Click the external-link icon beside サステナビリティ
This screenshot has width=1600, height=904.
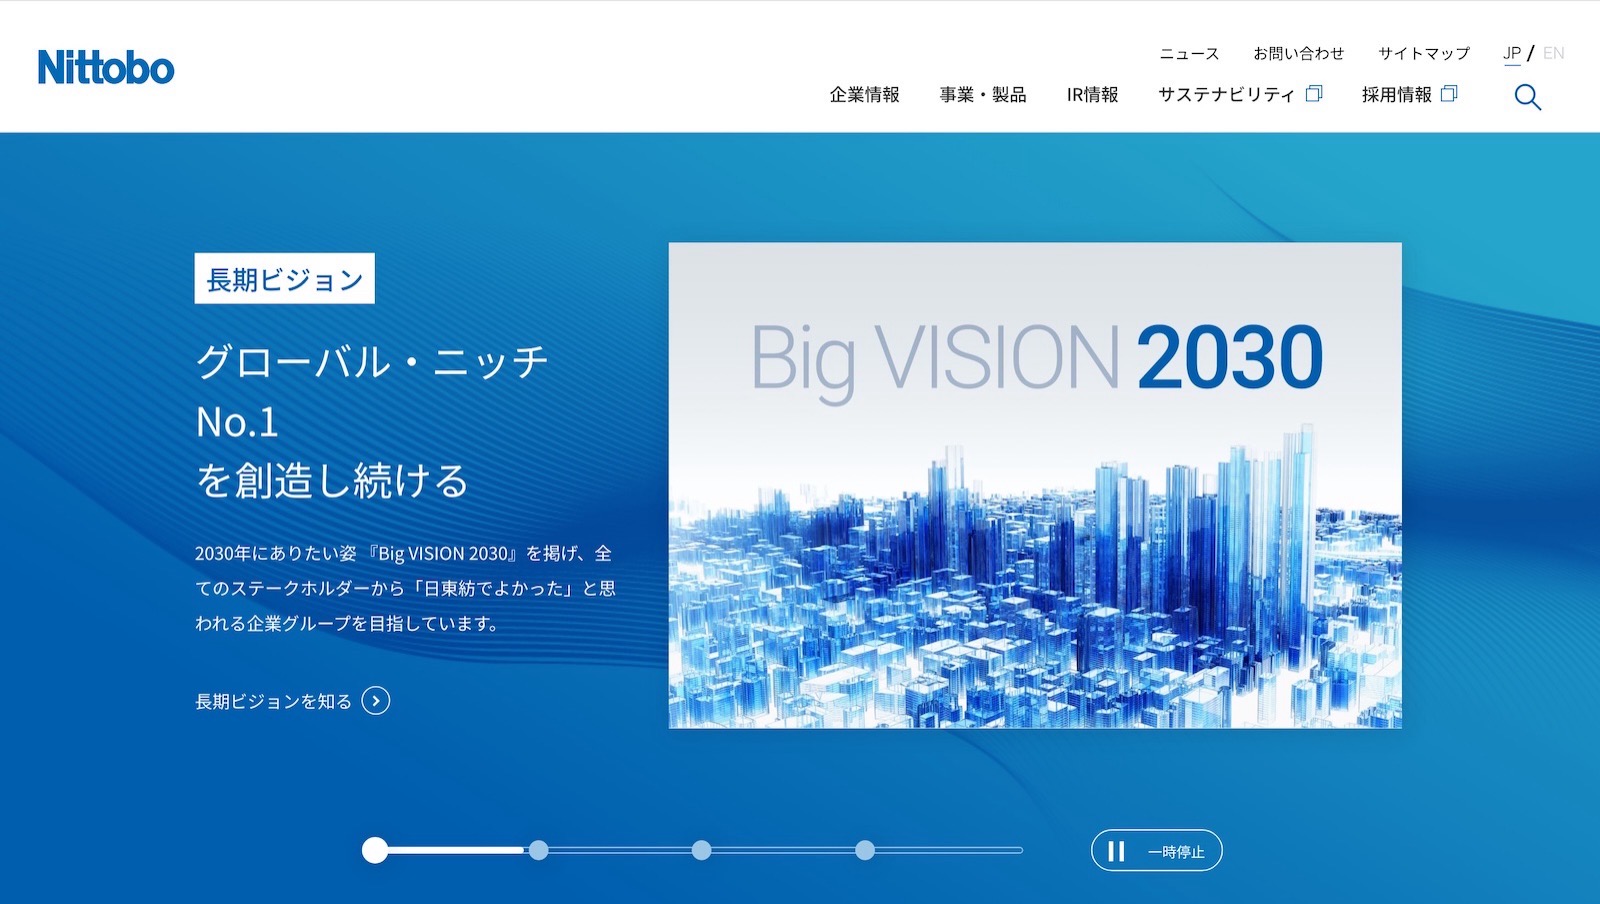click(x=1314, y=94)
